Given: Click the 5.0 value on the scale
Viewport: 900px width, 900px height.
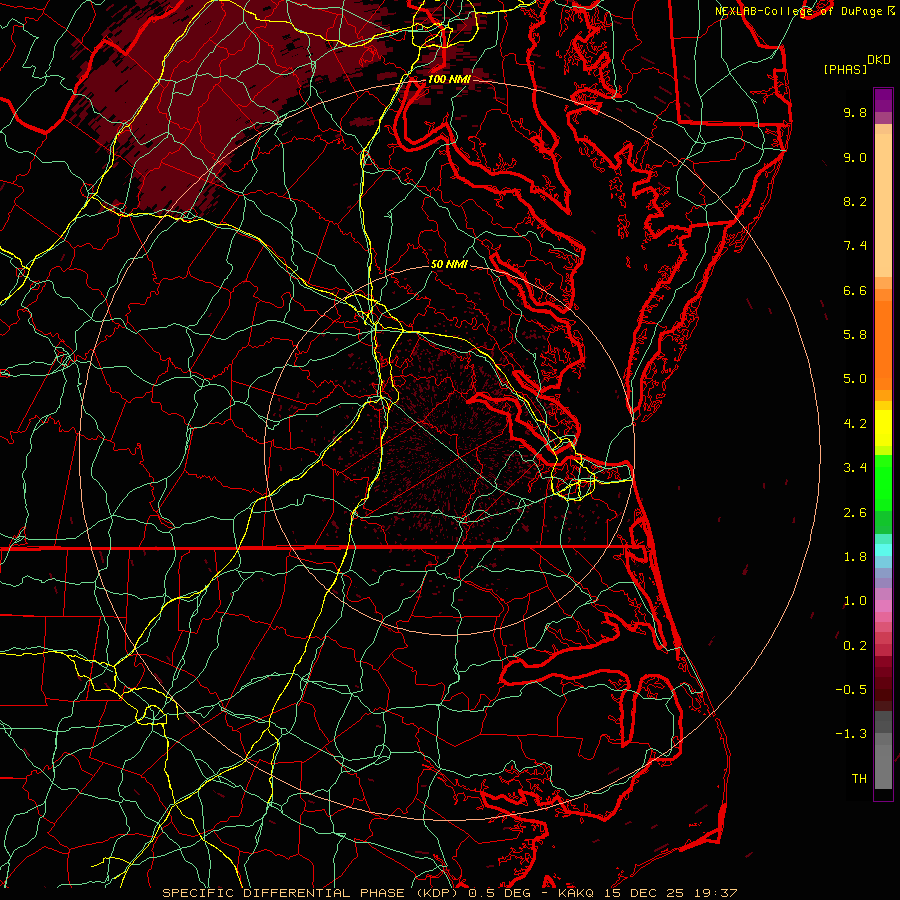Looking at the screenshot, I should [x=855, y=379].
